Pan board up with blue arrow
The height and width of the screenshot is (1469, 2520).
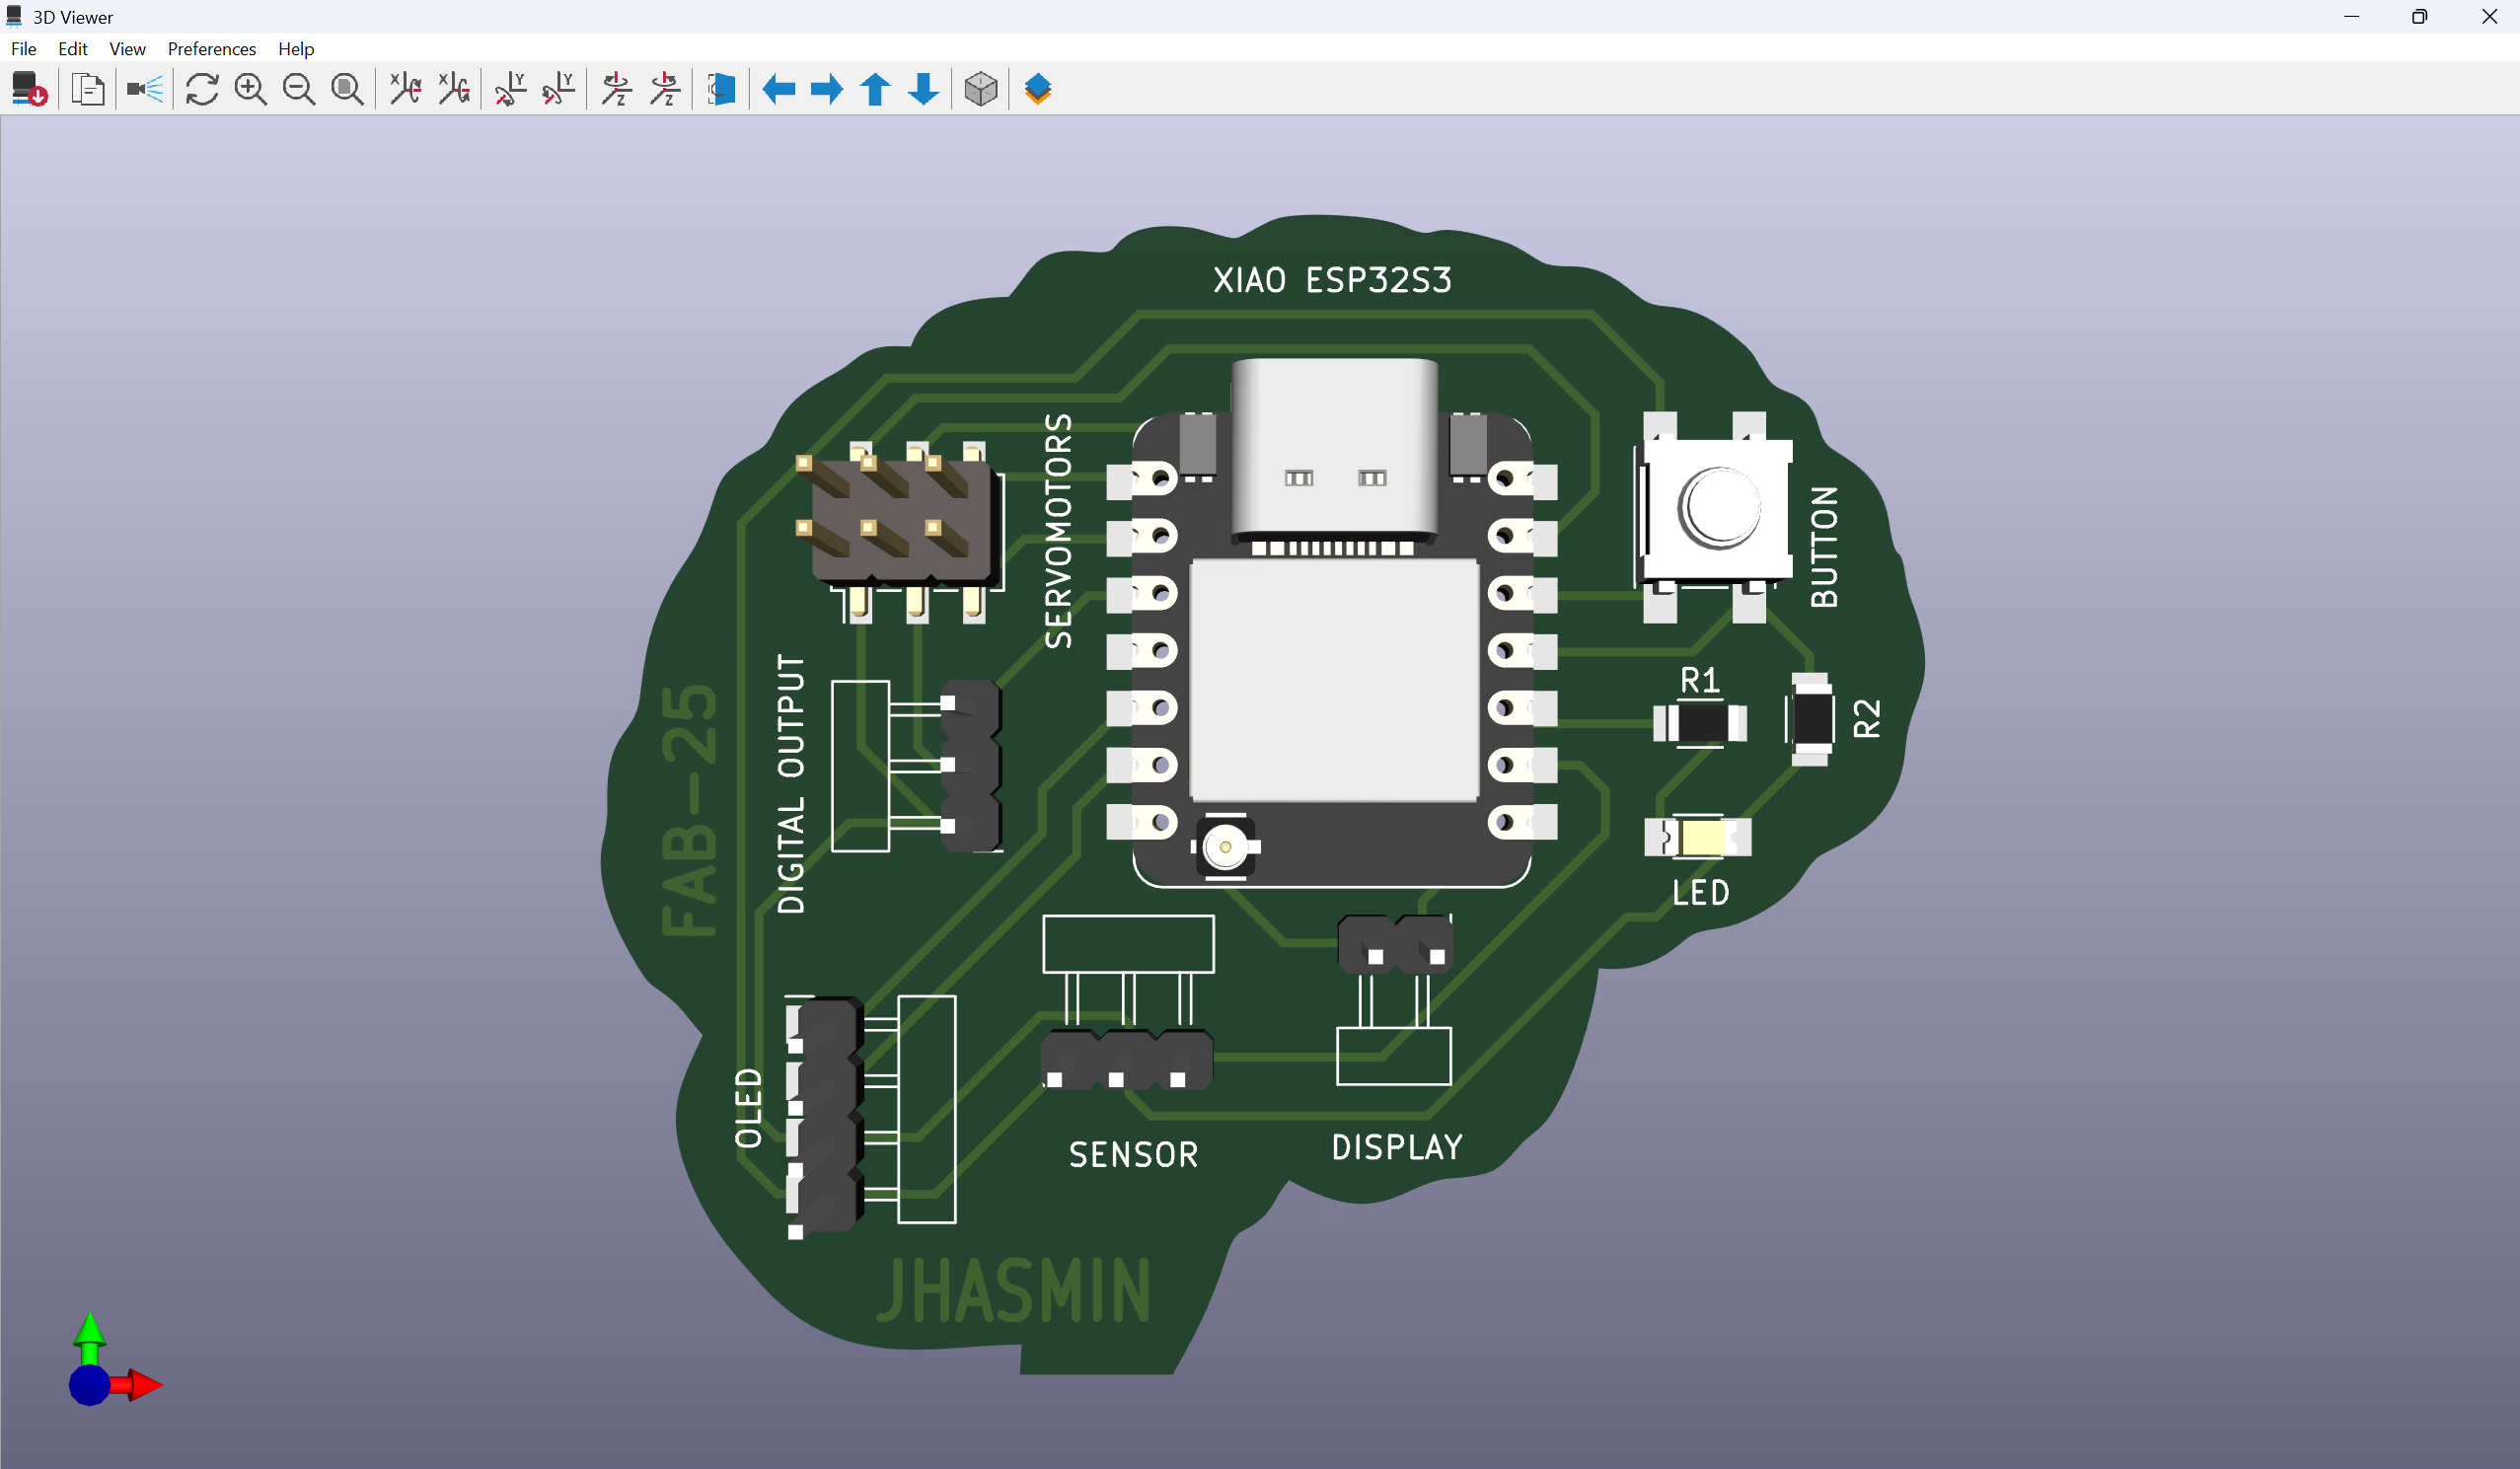(x=875, y=89)
